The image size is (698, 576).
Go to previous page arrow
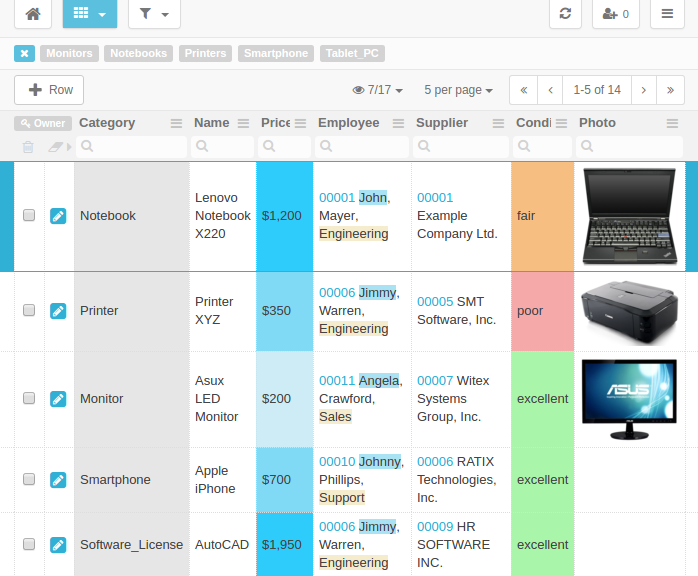click(x=551, y=90)
